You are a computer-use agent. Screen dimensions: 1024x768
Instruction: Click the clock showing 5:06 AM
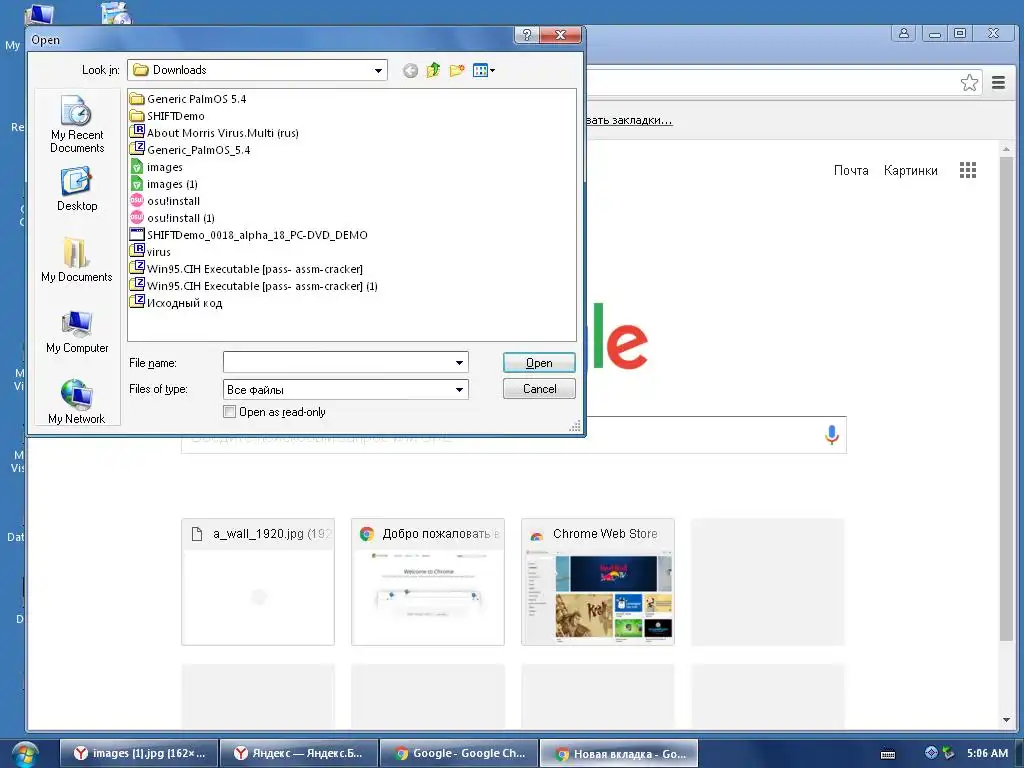click(987, 754)
